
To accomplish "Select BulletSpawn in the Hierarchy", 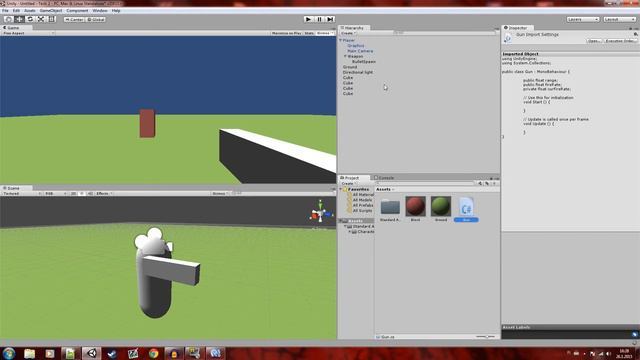I will (x=364, y=62).
